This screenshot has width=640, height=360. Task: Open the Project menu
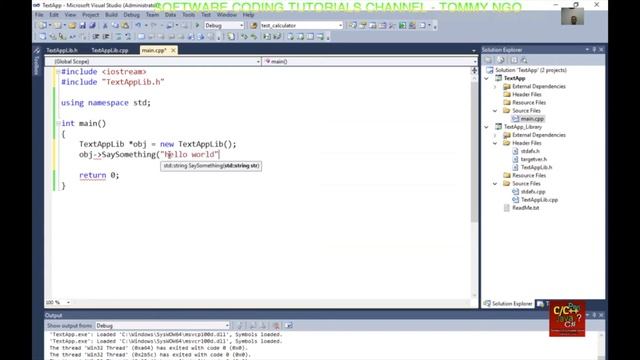tap(91, 15)
